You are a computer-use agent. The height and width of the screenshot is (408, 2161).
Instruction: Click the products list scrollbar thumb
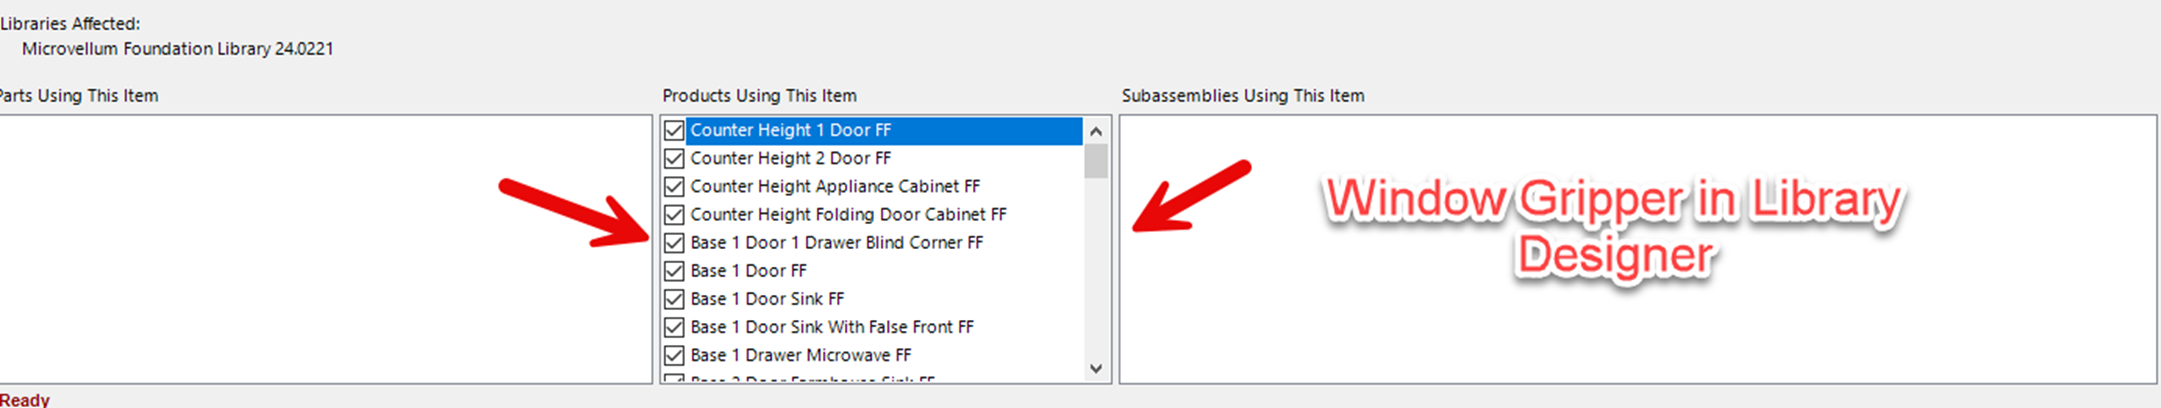1096,161
